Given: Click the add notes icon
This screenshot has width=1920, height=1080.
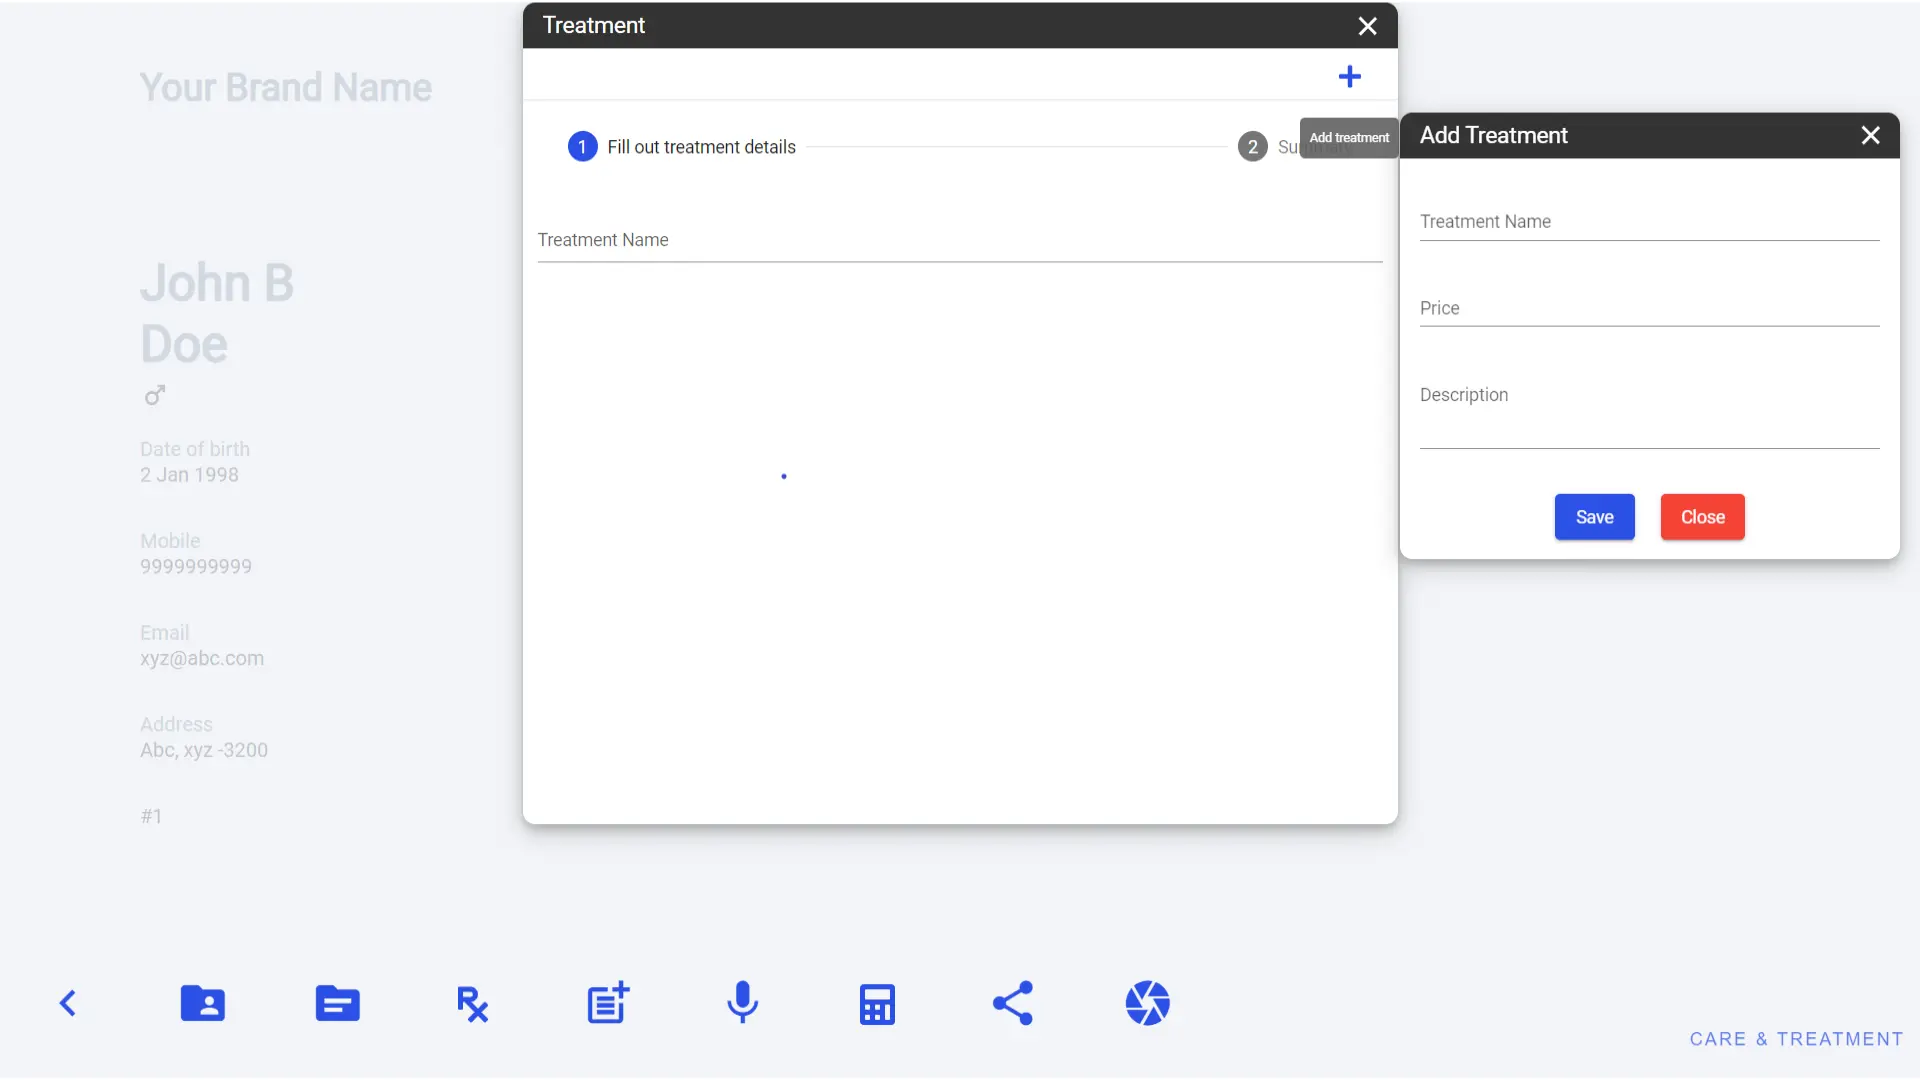Looking at the screenshot, I should [x=607, y=1004].
